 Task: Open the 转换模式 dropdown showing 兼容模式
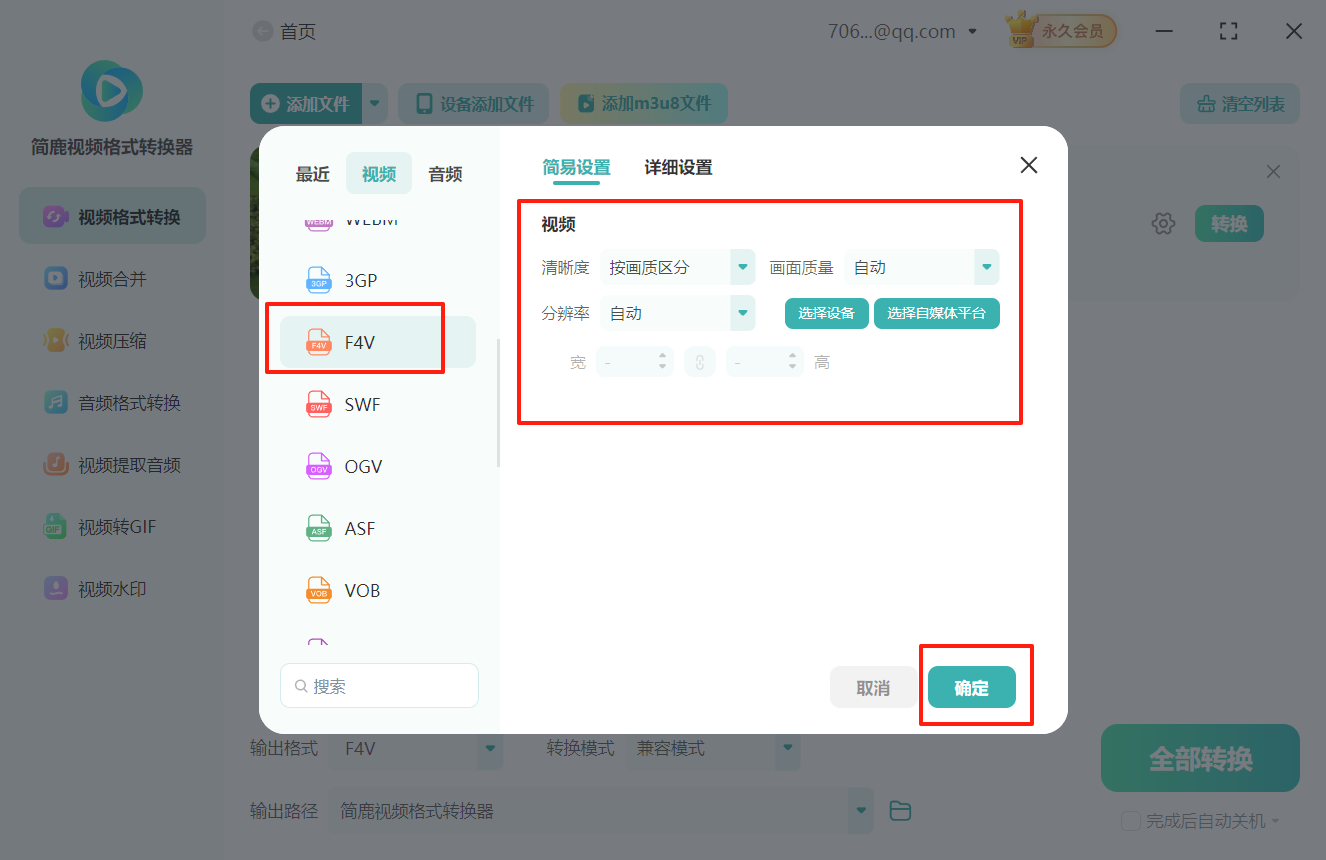point(713,747)
